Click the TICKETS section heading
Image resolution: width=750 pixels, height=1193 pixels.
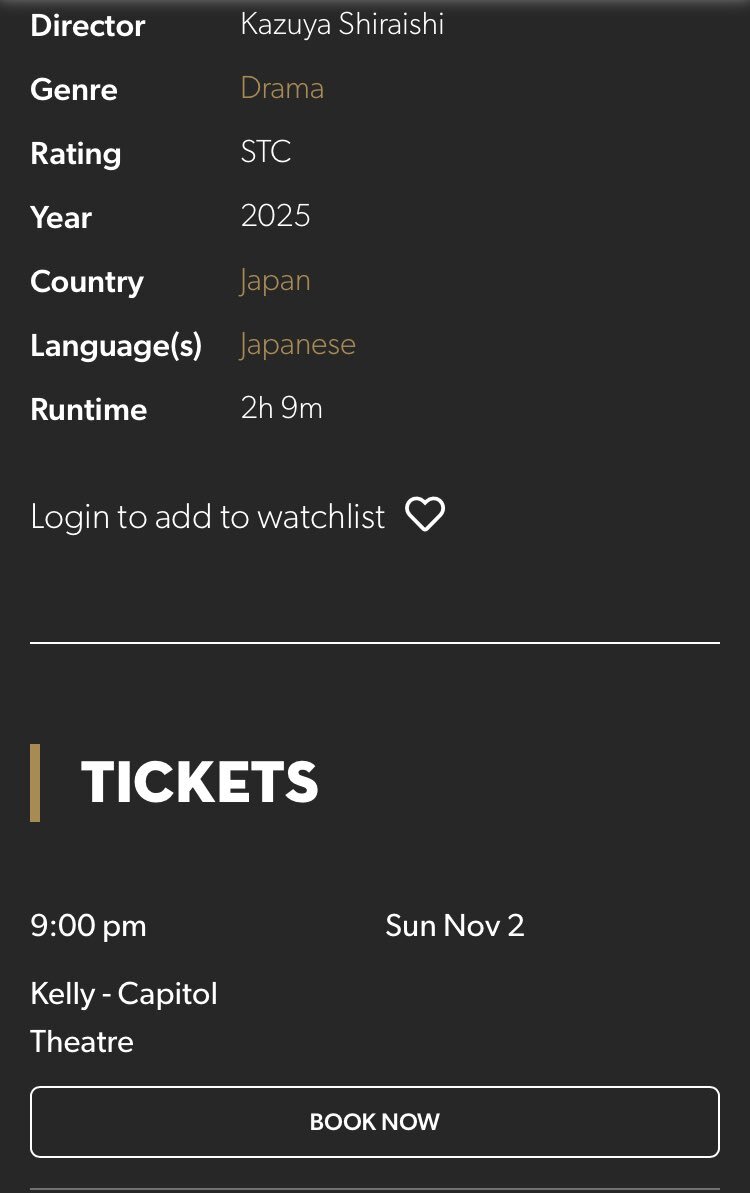(x=199, y=782)
